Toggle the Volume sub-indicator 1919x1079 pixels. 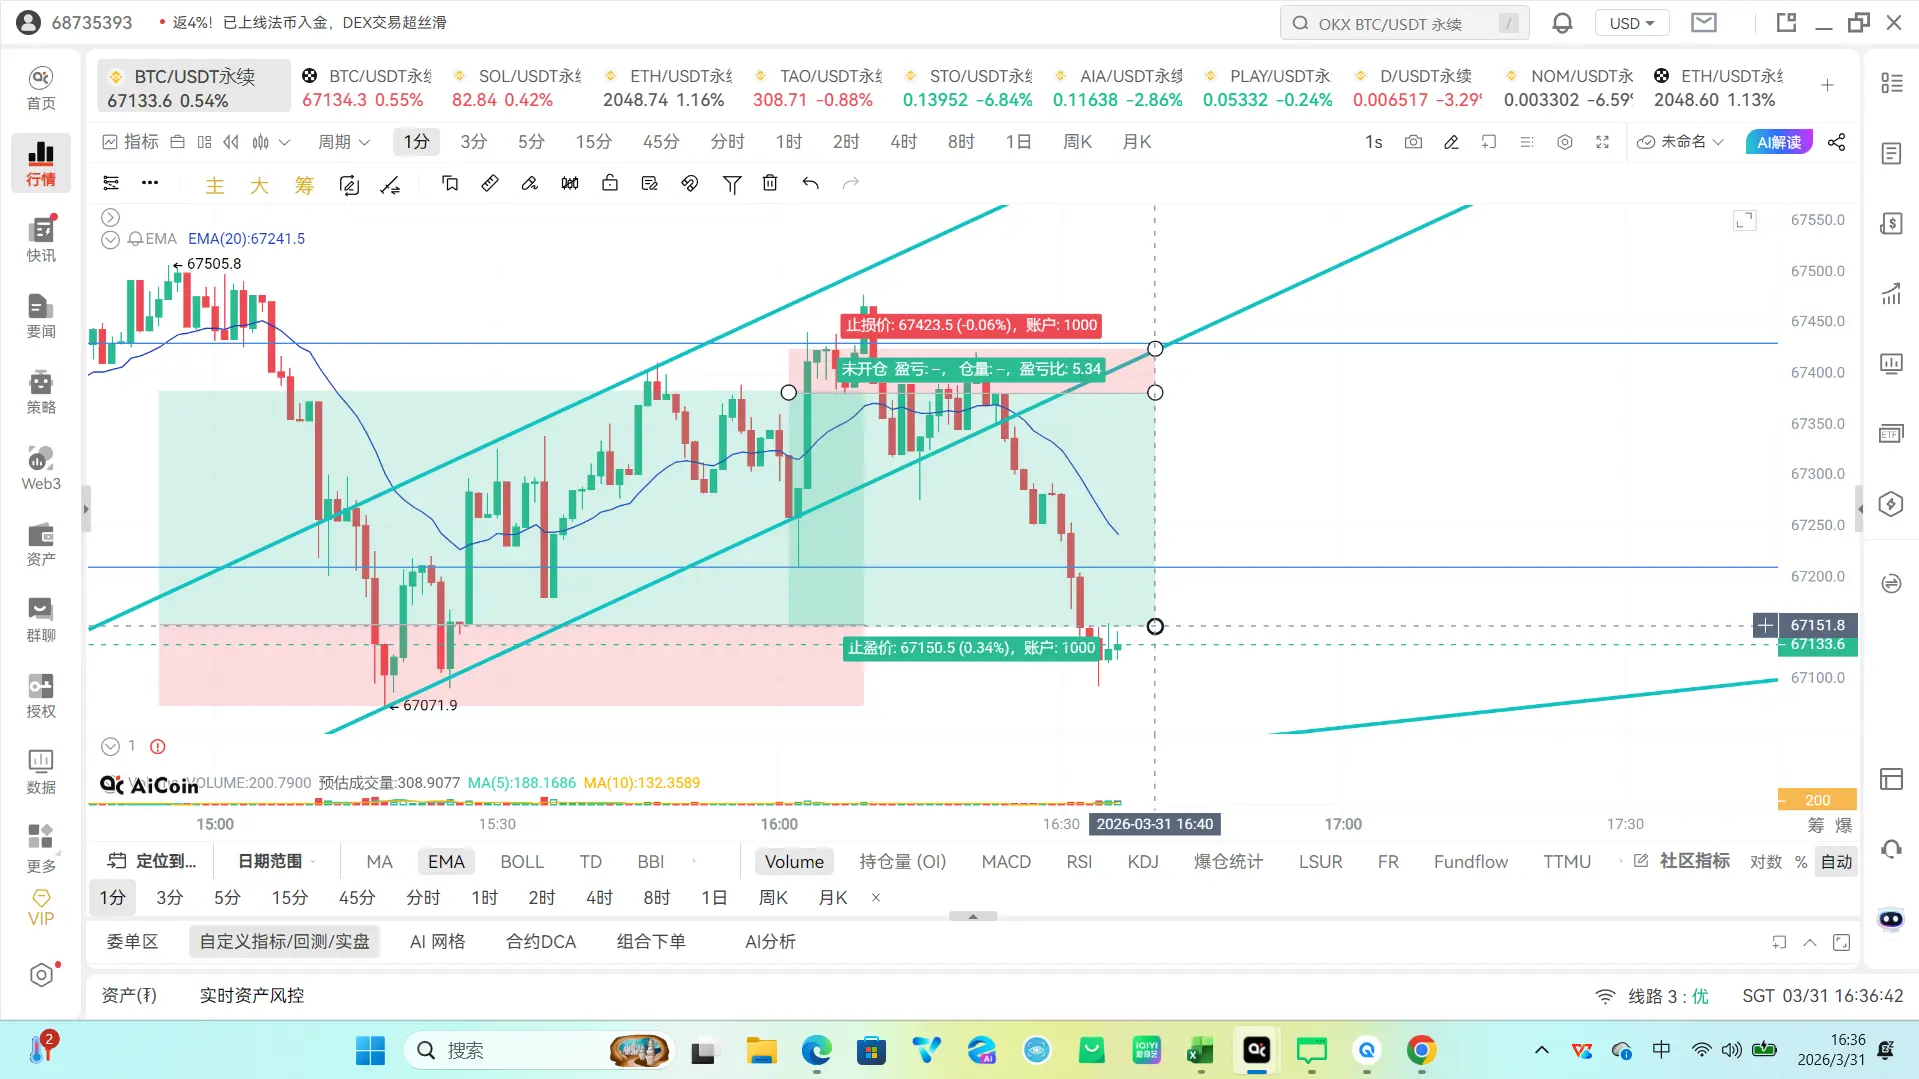pyautogui.click(x=794, y=862)
